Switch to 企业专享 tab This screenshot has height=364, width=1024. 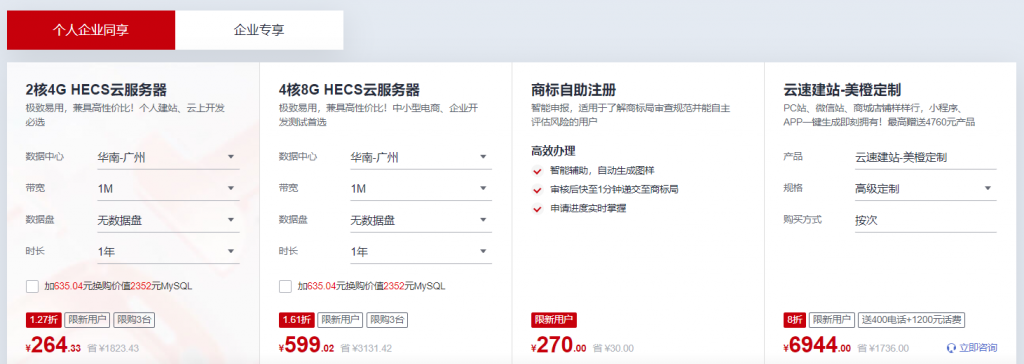259,30
